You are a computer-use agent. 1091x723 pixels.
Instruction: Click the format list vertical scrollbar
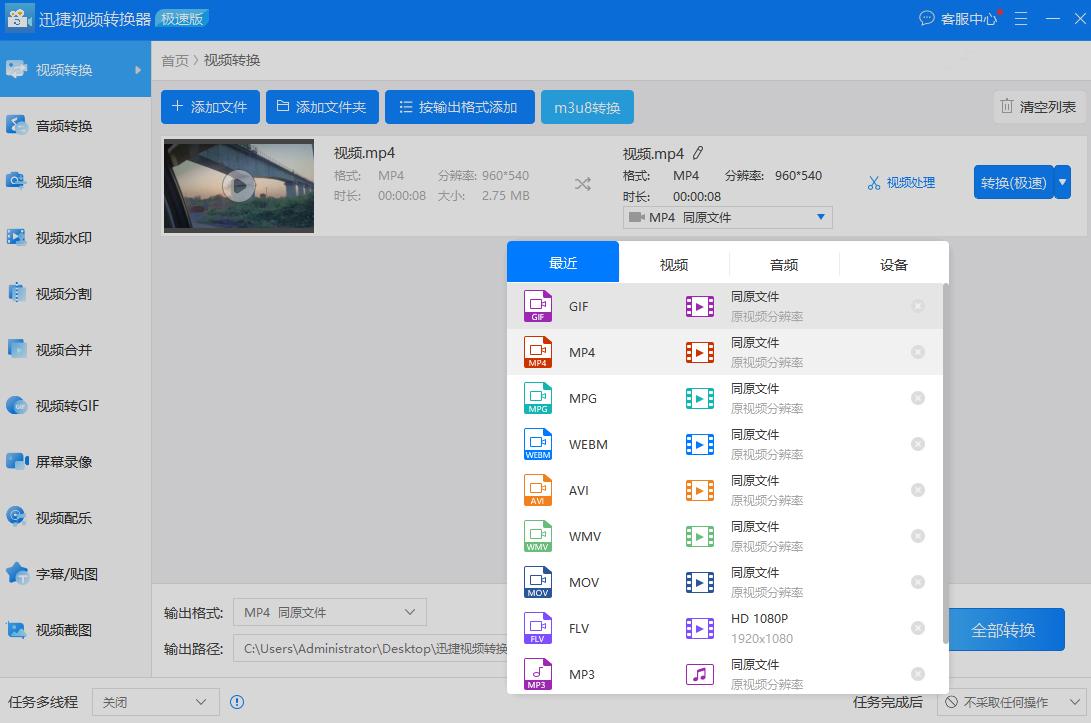pos(945,460)
